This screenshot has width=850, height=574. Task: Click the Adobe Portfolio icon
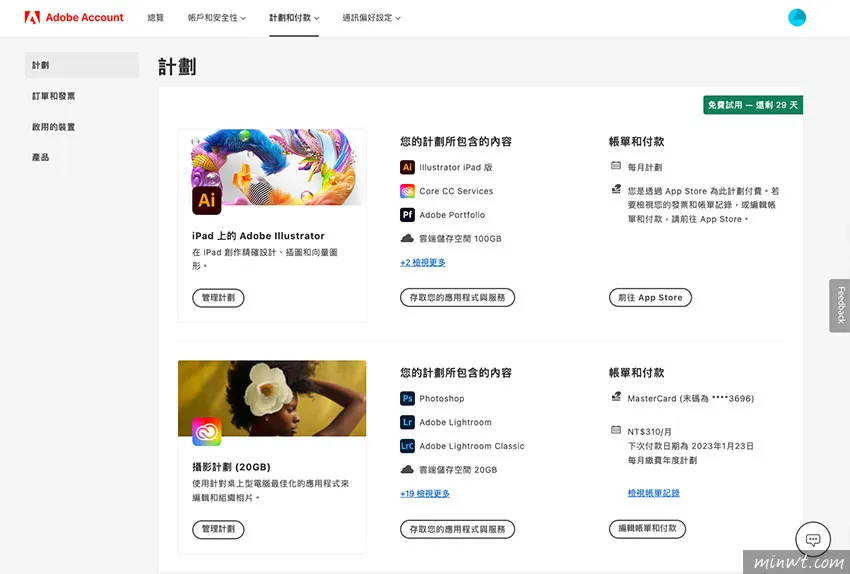(407, 215)
